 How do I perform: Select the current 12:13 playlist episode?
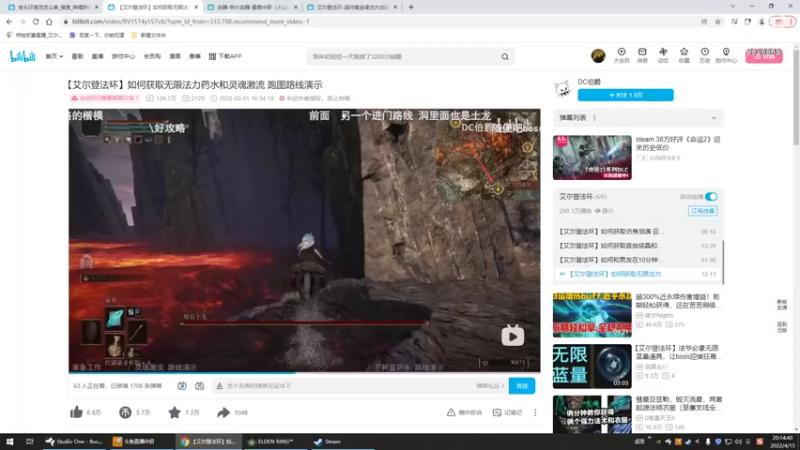637,274
